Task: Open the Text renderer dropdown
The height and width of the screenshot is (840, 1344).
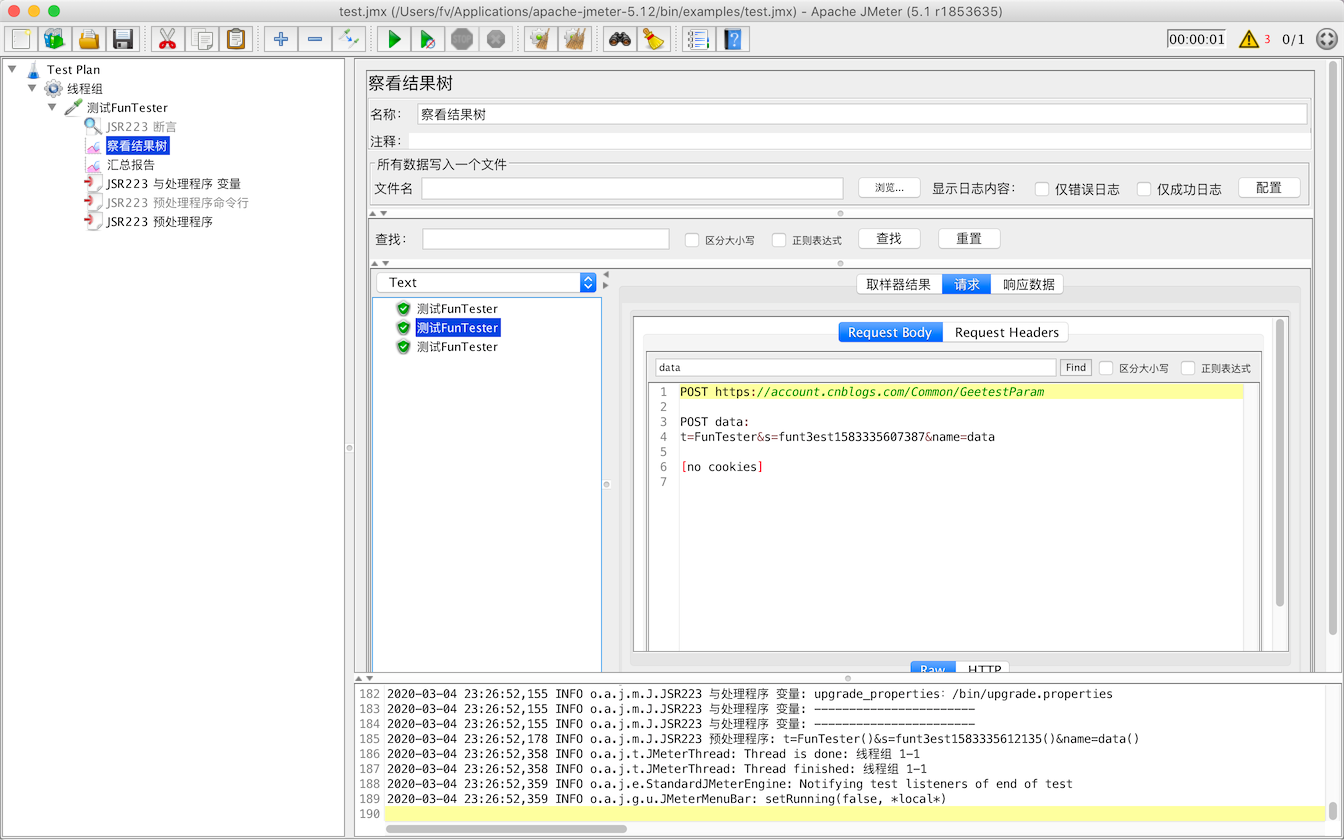Action: coord(487,283)
